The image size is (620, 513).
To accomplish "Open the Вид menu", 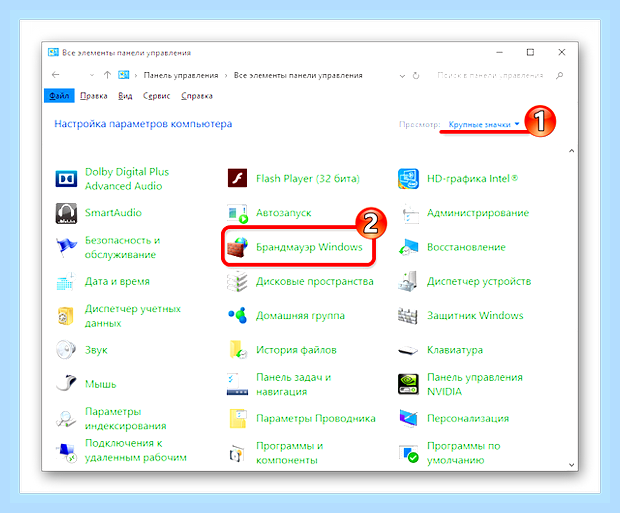I will (125, 96).
